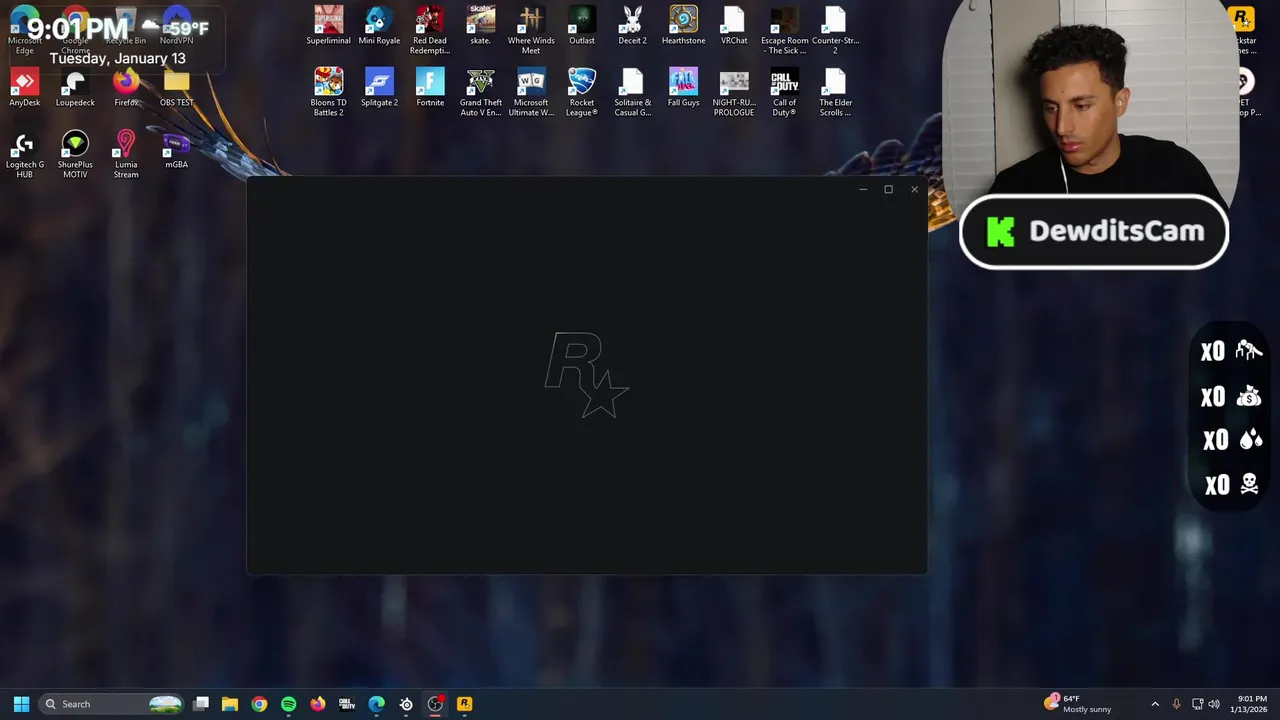Launch Logitech G HUB from the desktop
This screenshot has width=1280, height=720.
[25, 154]
